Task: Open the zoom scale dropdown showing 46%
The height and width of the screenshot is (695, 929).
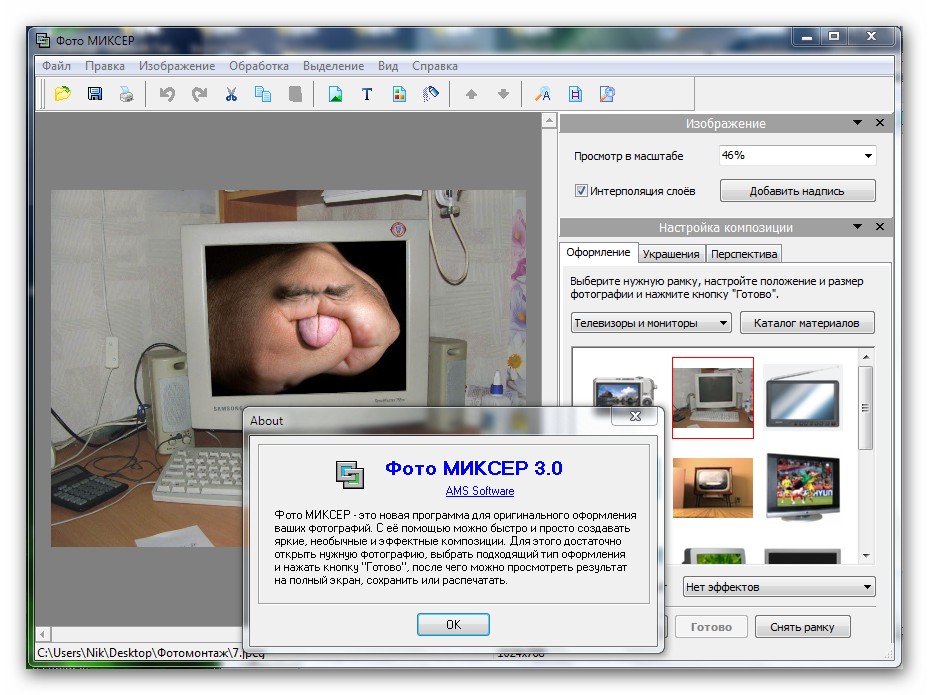Action: click(797, 155)
